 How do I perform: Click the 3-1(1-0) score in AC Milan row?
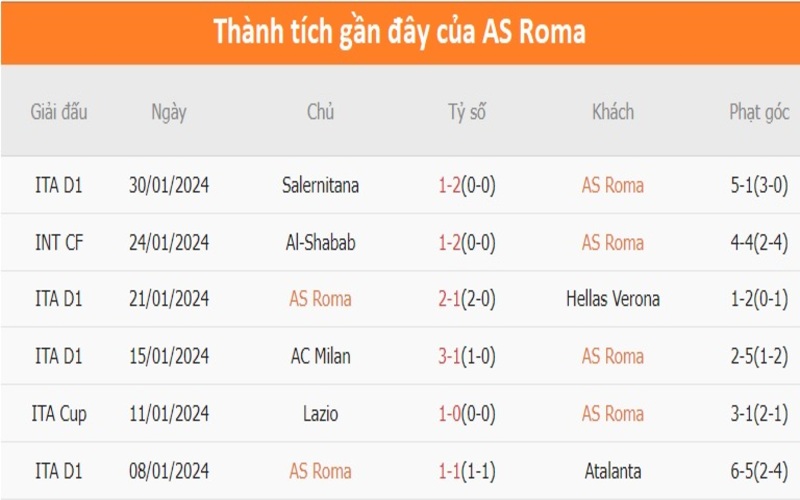point(466,356)
